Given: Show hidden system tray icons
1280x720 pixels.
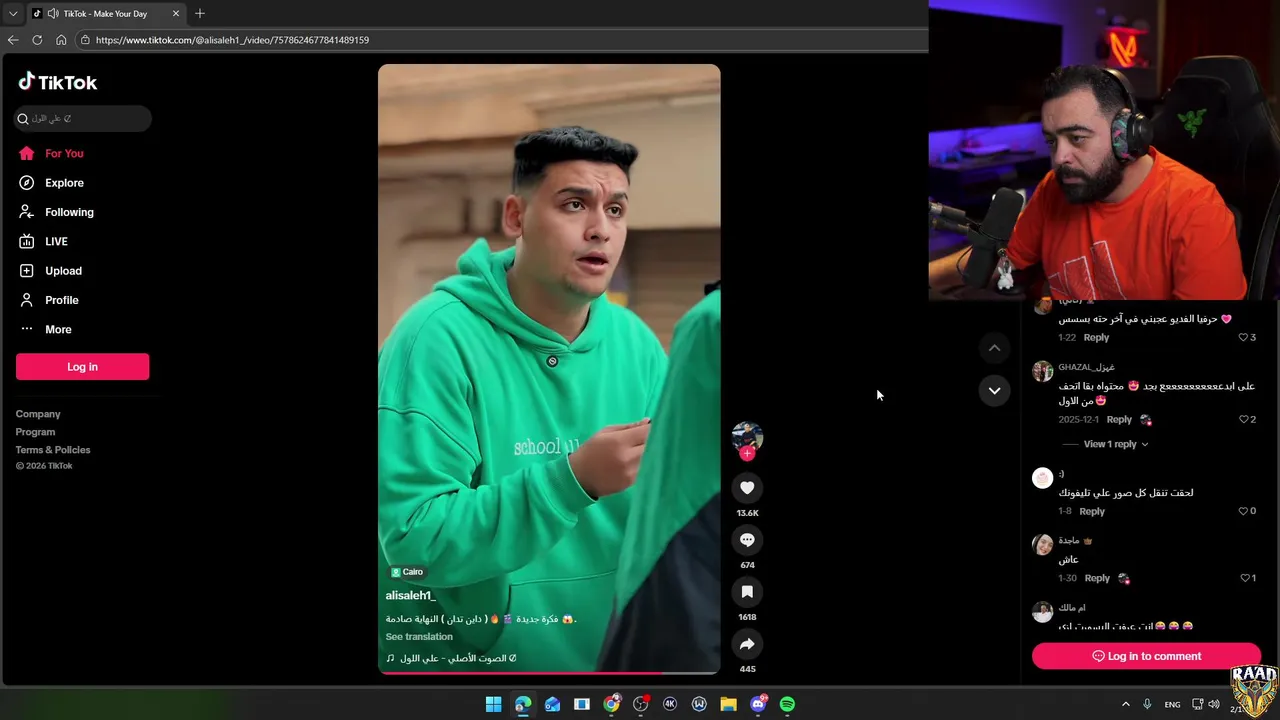Looking at the screenshot, I should (1125, 704).
